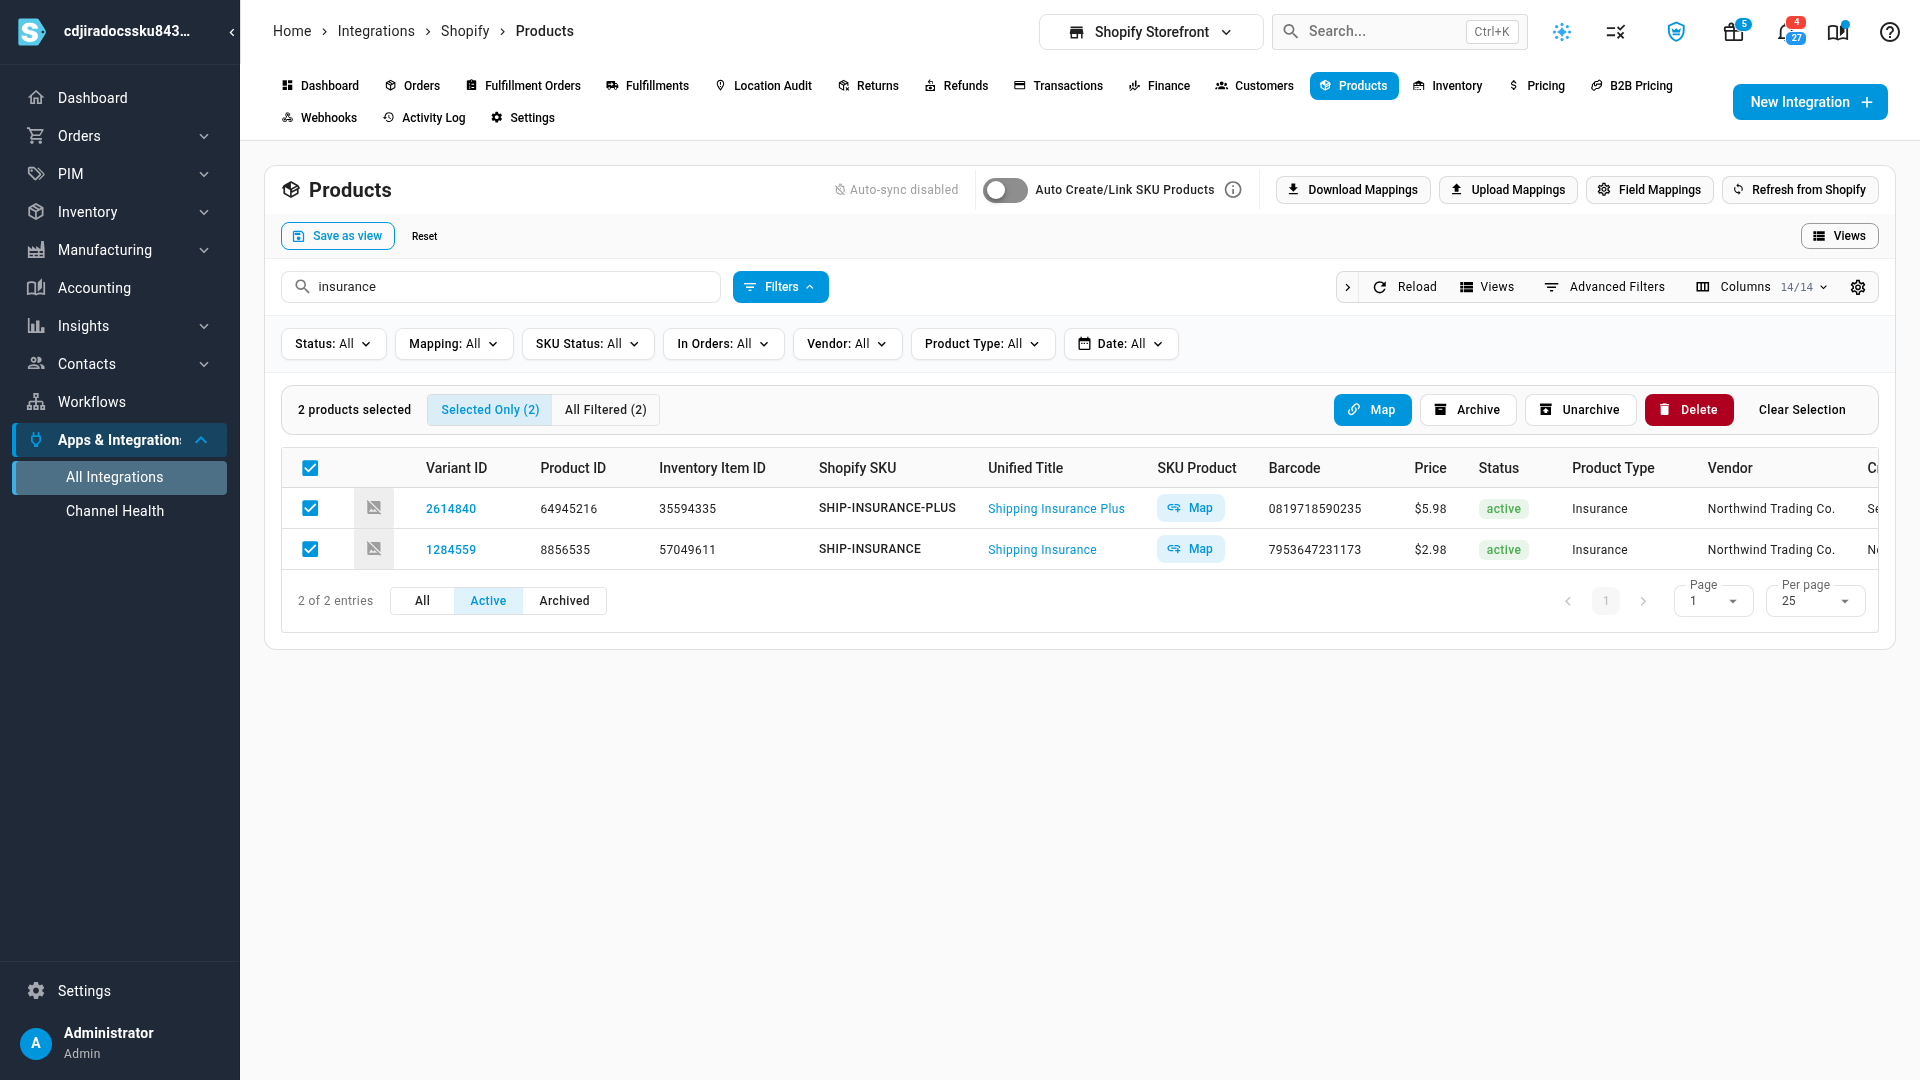This screenshot has width=1920, height=1080.
Task: Open the documentation book icon
Action: (x=1838, y=32)
